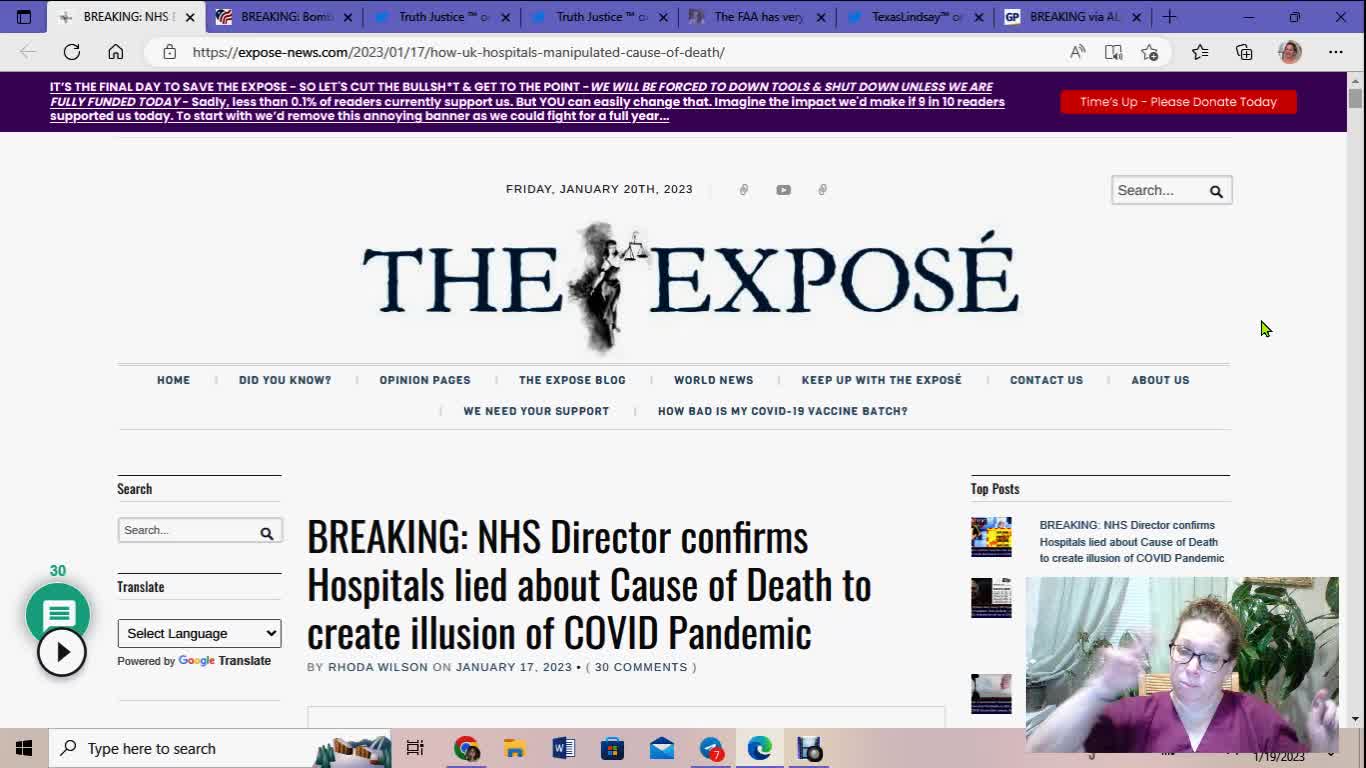Open the '30 COMMENTS' link

[x=641, y=667]
